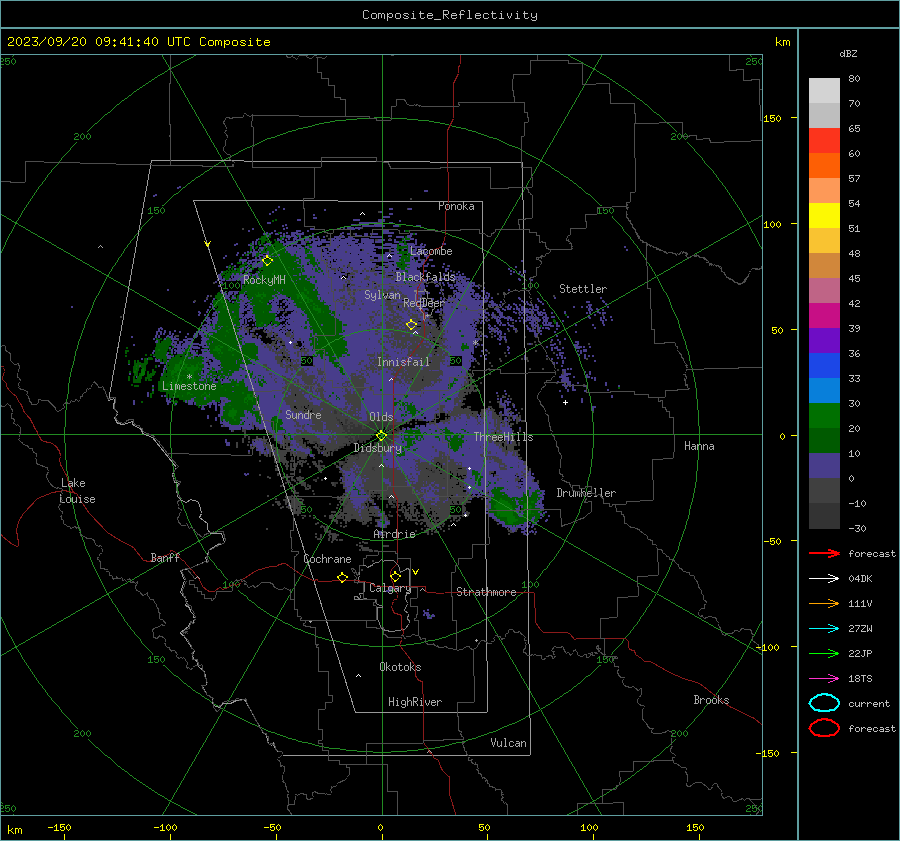Click the Drumheller label
The height and width of the screenshot is (841, 900).
(586, 493)
